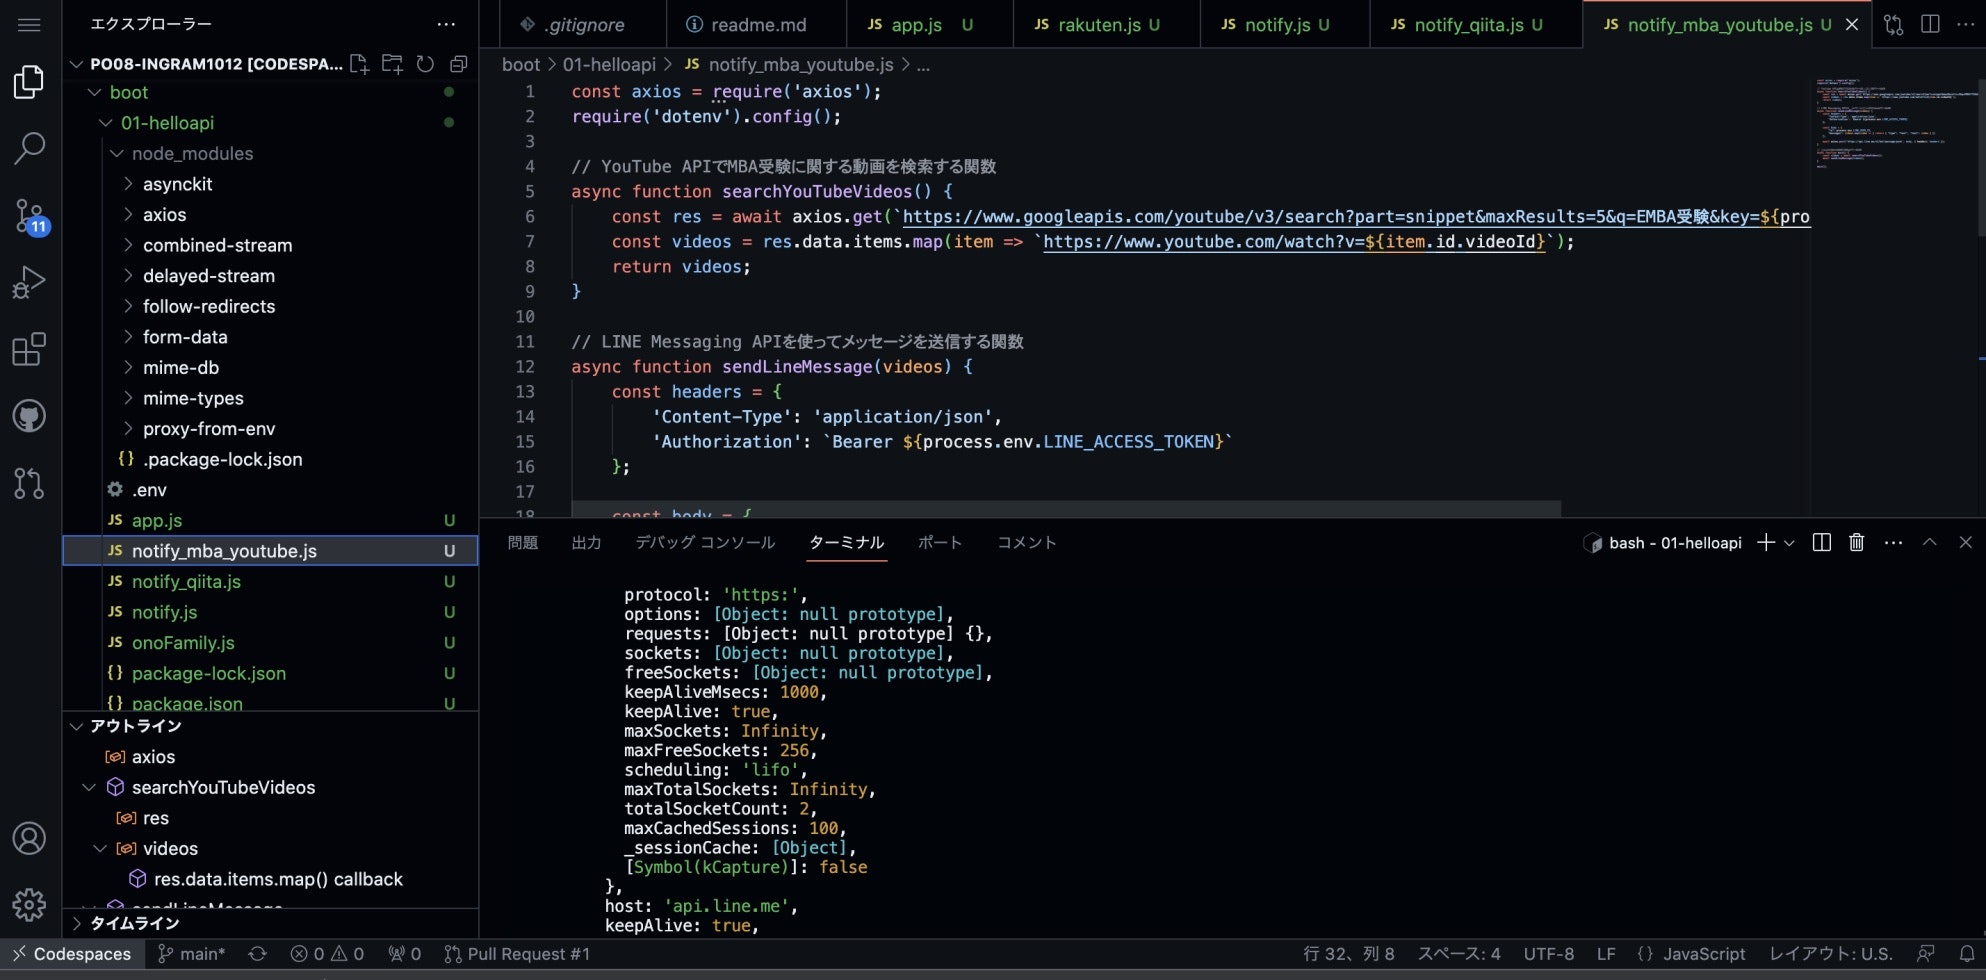This screenshot has height=980, width=1986.
Task: Open the Explorer view in activity bar
Action: (29, 82)
